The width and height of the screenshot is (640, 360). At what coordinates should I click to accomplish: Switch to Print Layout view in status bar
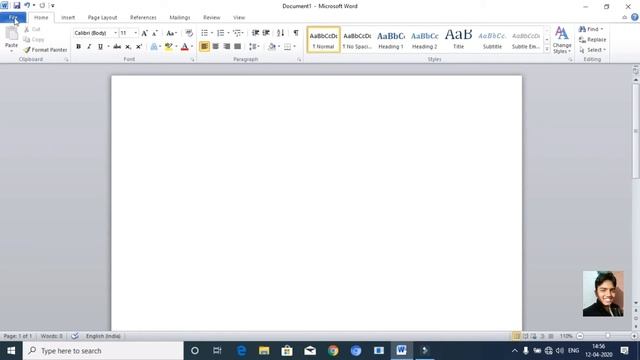pos(516,336)
